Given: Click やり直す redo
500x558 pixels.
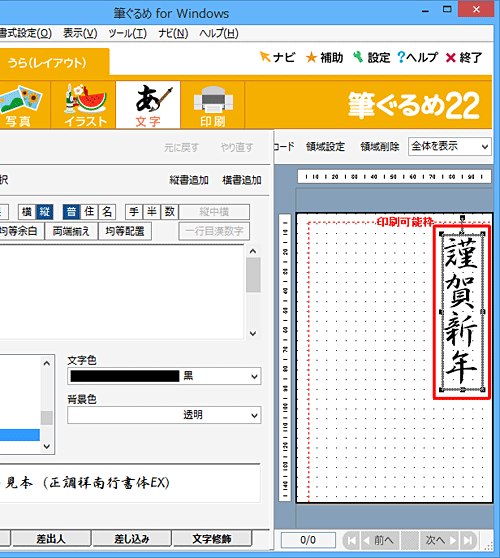Looking at the screenshot, I should [237, 147].
